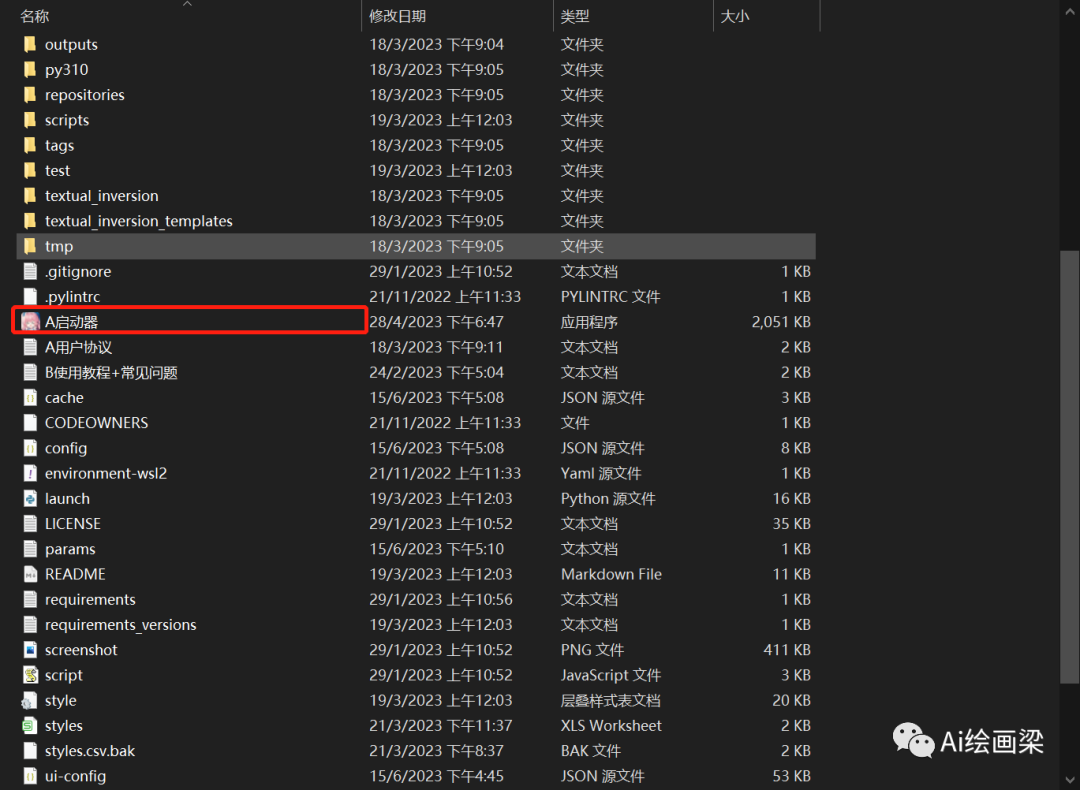
Task: Select the file B使用教程+常见问题
Action: [x=112, y=373]
